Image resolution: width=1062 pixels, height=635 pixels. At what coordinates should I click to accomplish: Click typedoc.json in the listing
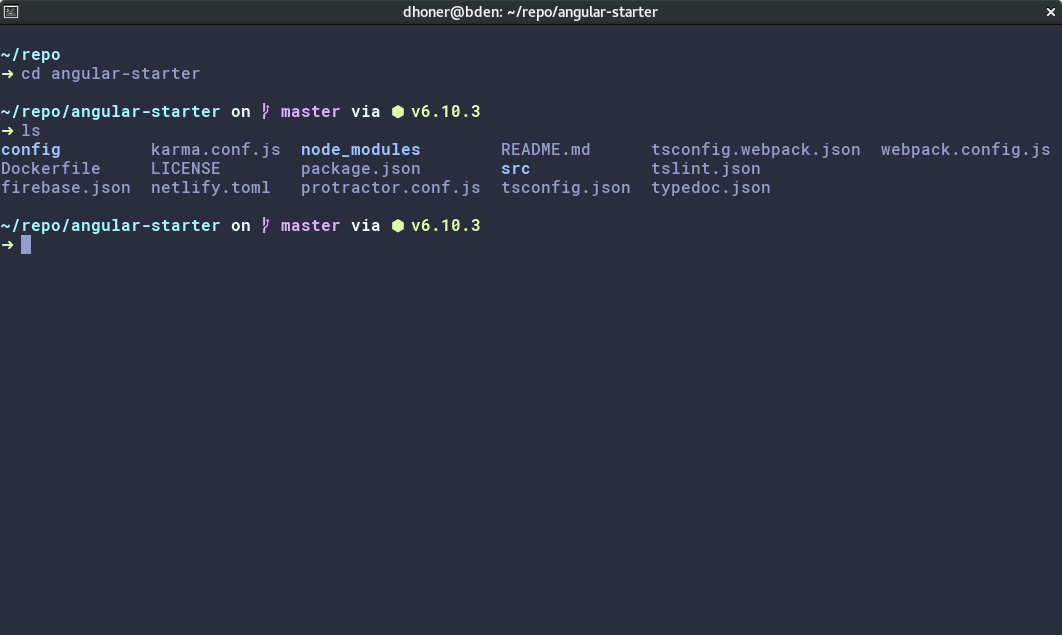tap(710, 188)
